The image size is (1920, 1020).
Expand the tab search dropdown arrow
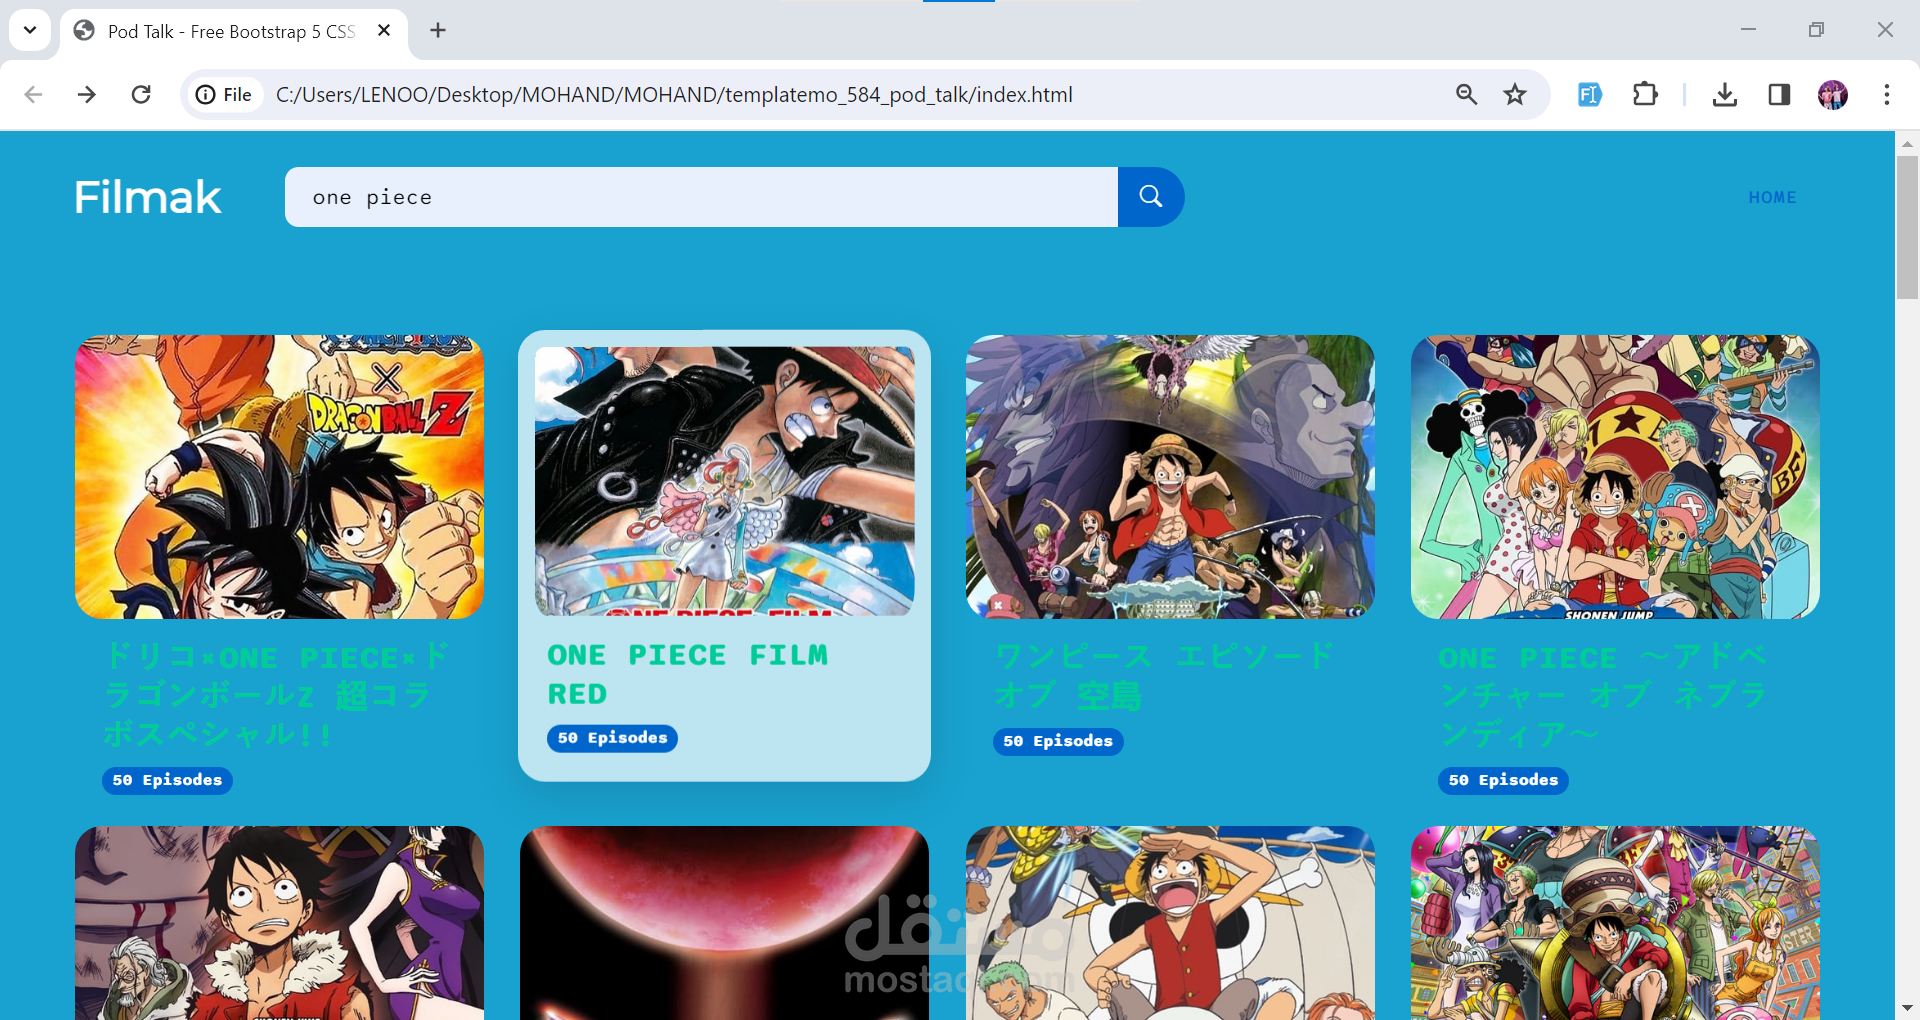pos(30,30)
